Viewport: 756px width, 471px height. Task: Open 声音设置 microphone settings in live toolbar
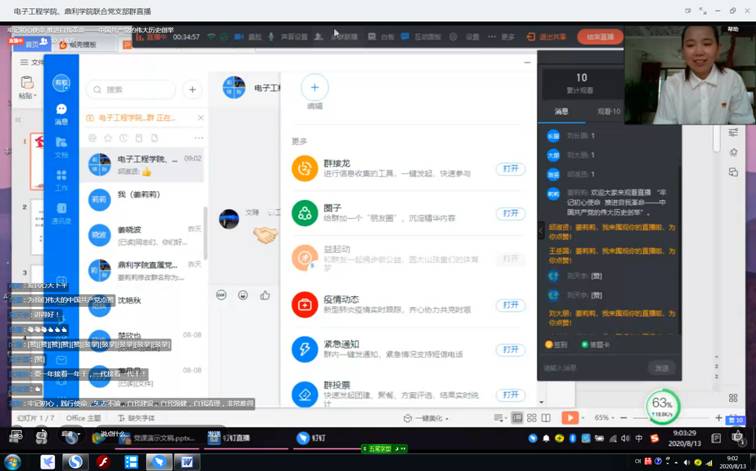[288, 37]
